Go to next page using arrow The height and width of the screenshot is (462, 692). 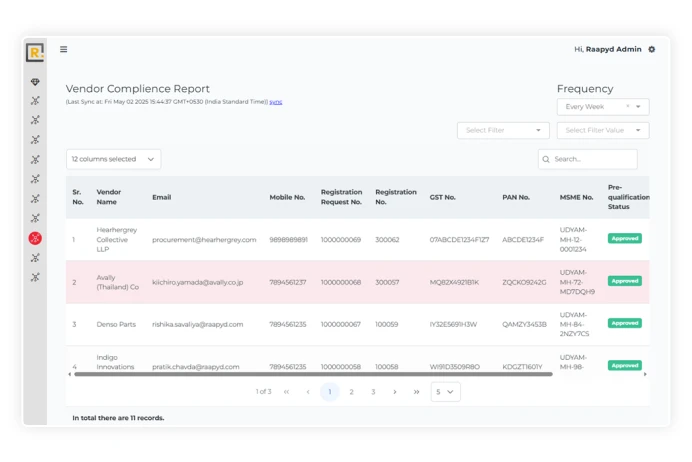pyautogui.click(x=395, y=392)
